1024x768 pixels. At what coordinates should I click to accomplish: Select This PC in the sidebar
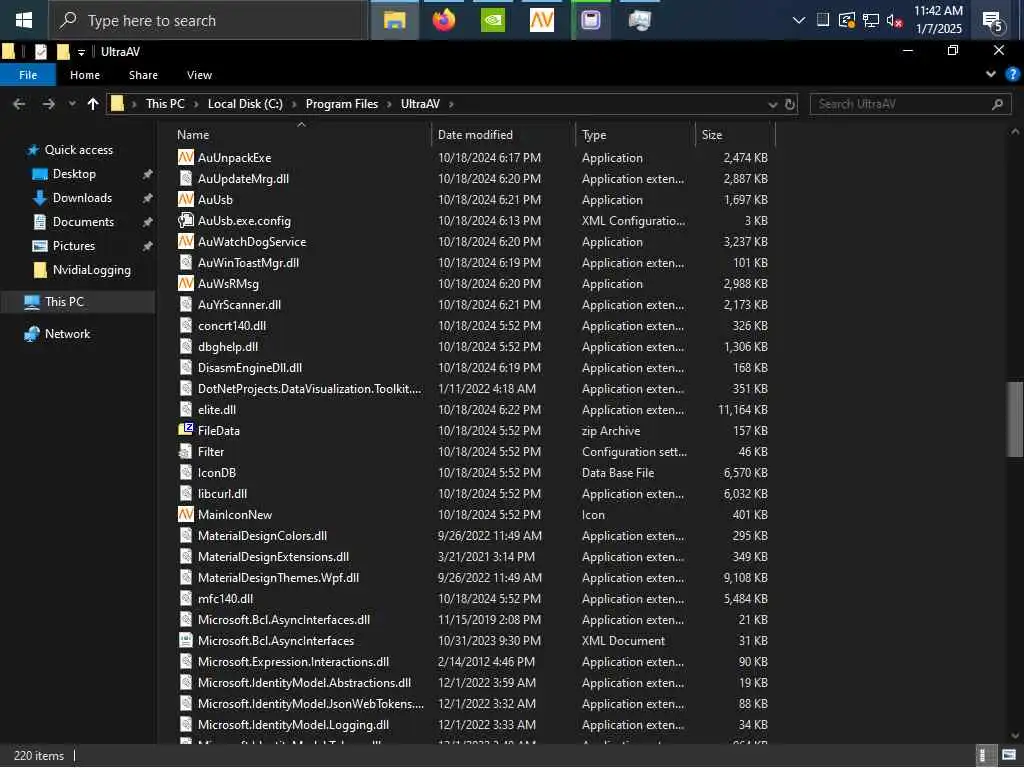64,301
